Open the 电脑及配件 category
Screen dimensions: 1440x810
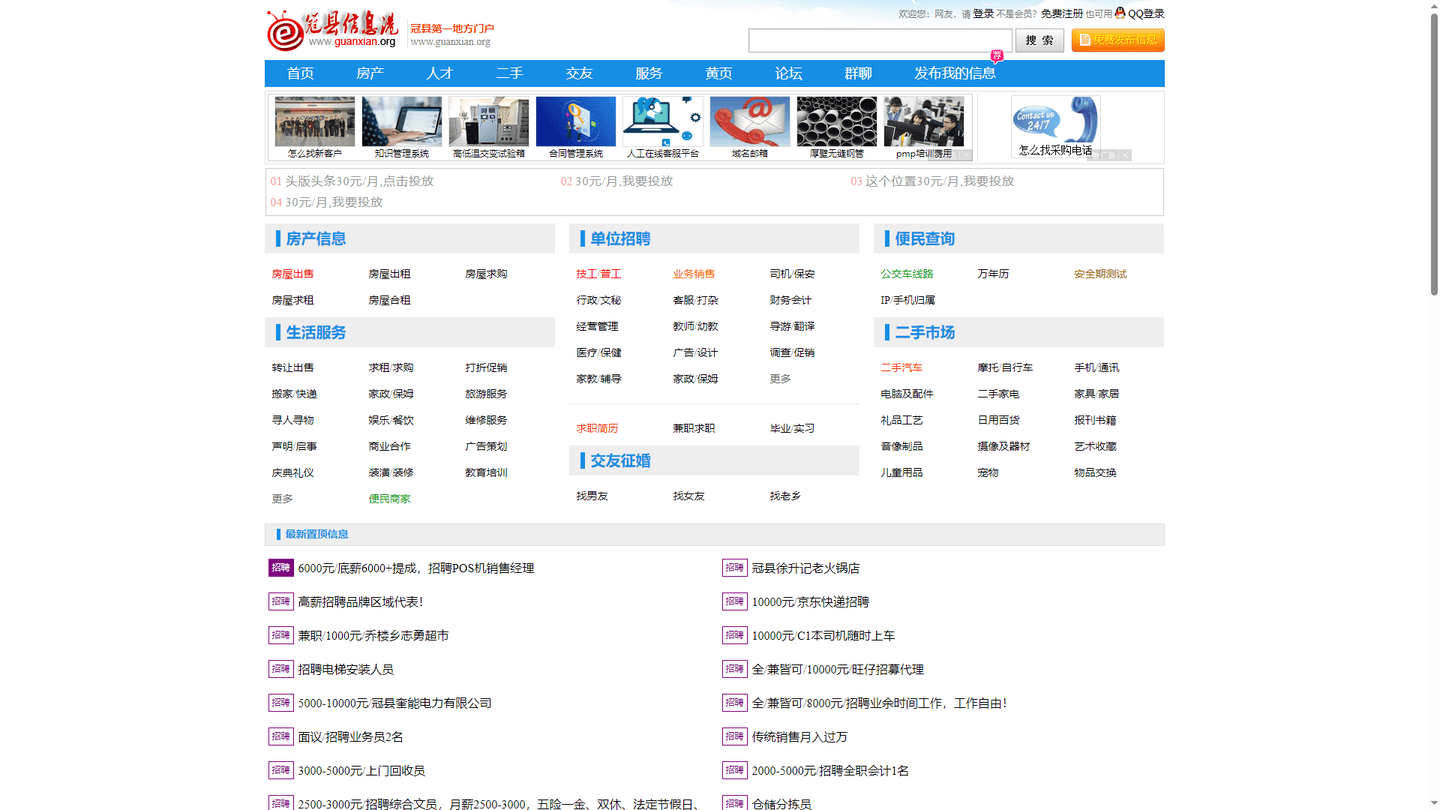pos(907,394)
